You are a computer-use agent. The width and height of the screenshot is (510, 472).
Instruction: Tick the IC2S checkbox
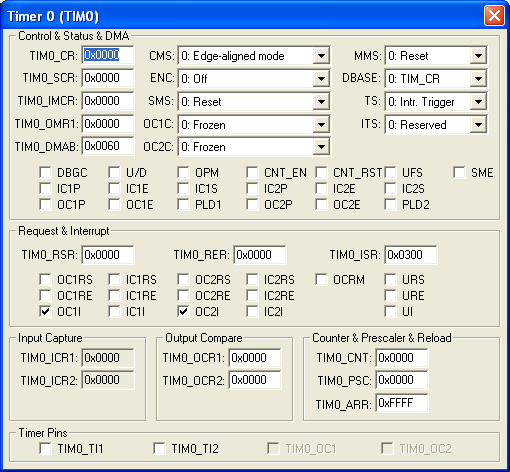tap(390, 189)
